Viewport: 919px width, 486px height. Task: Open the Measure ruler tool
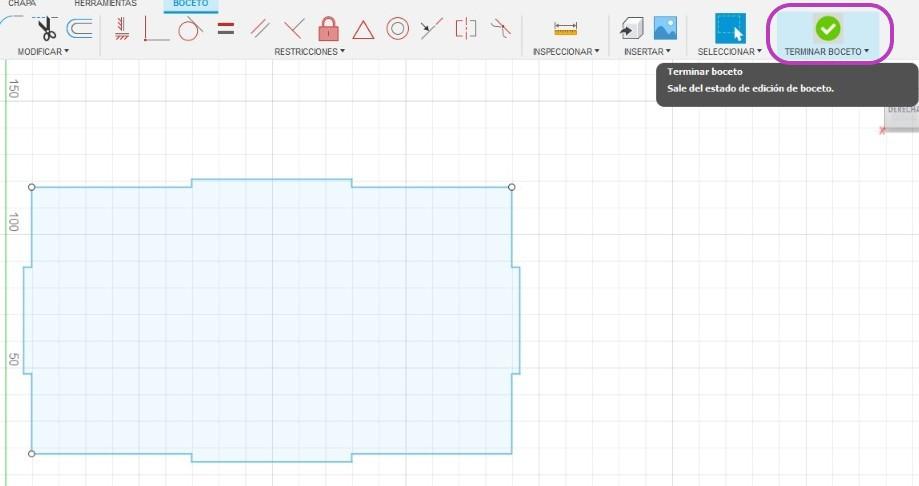566,29
